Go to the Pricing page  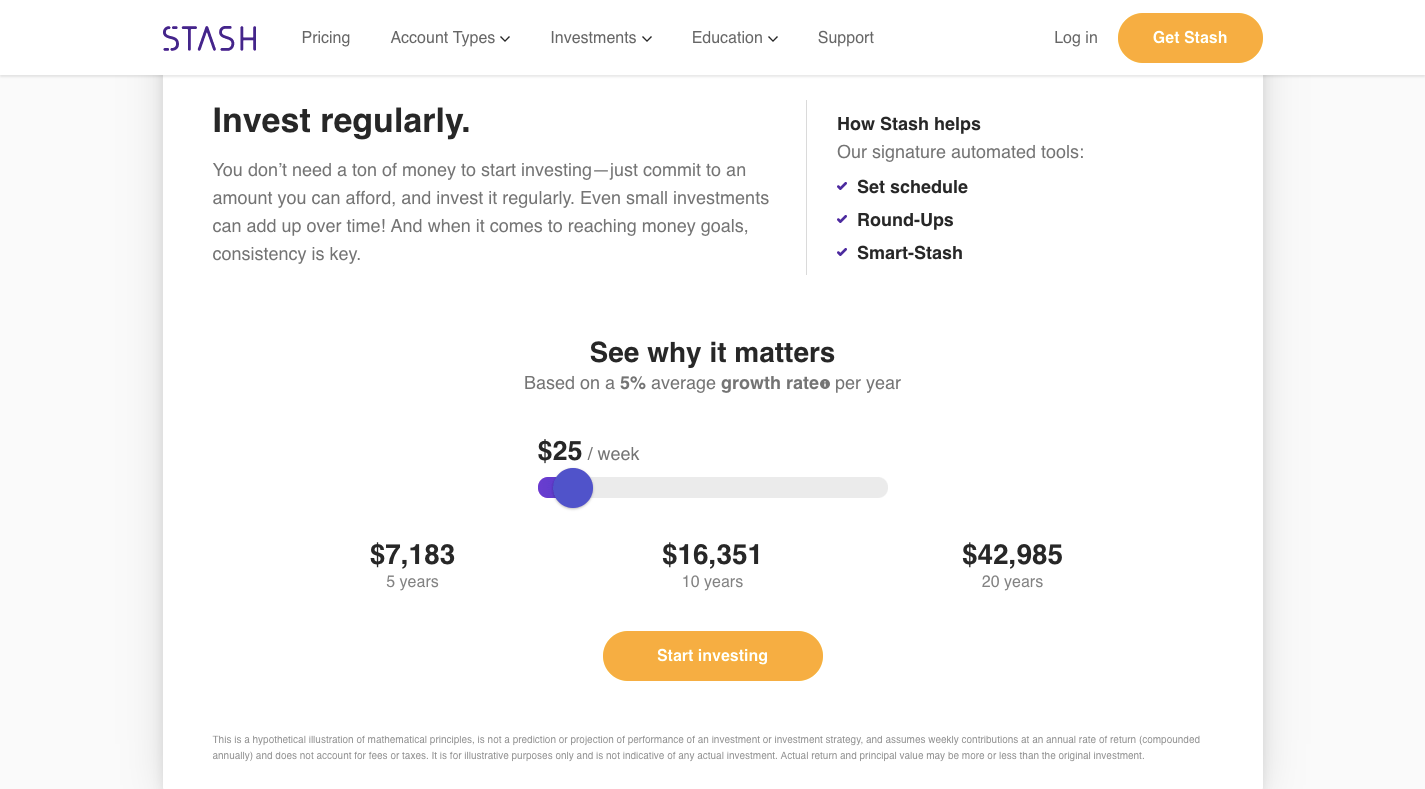[x=326, y=38]
